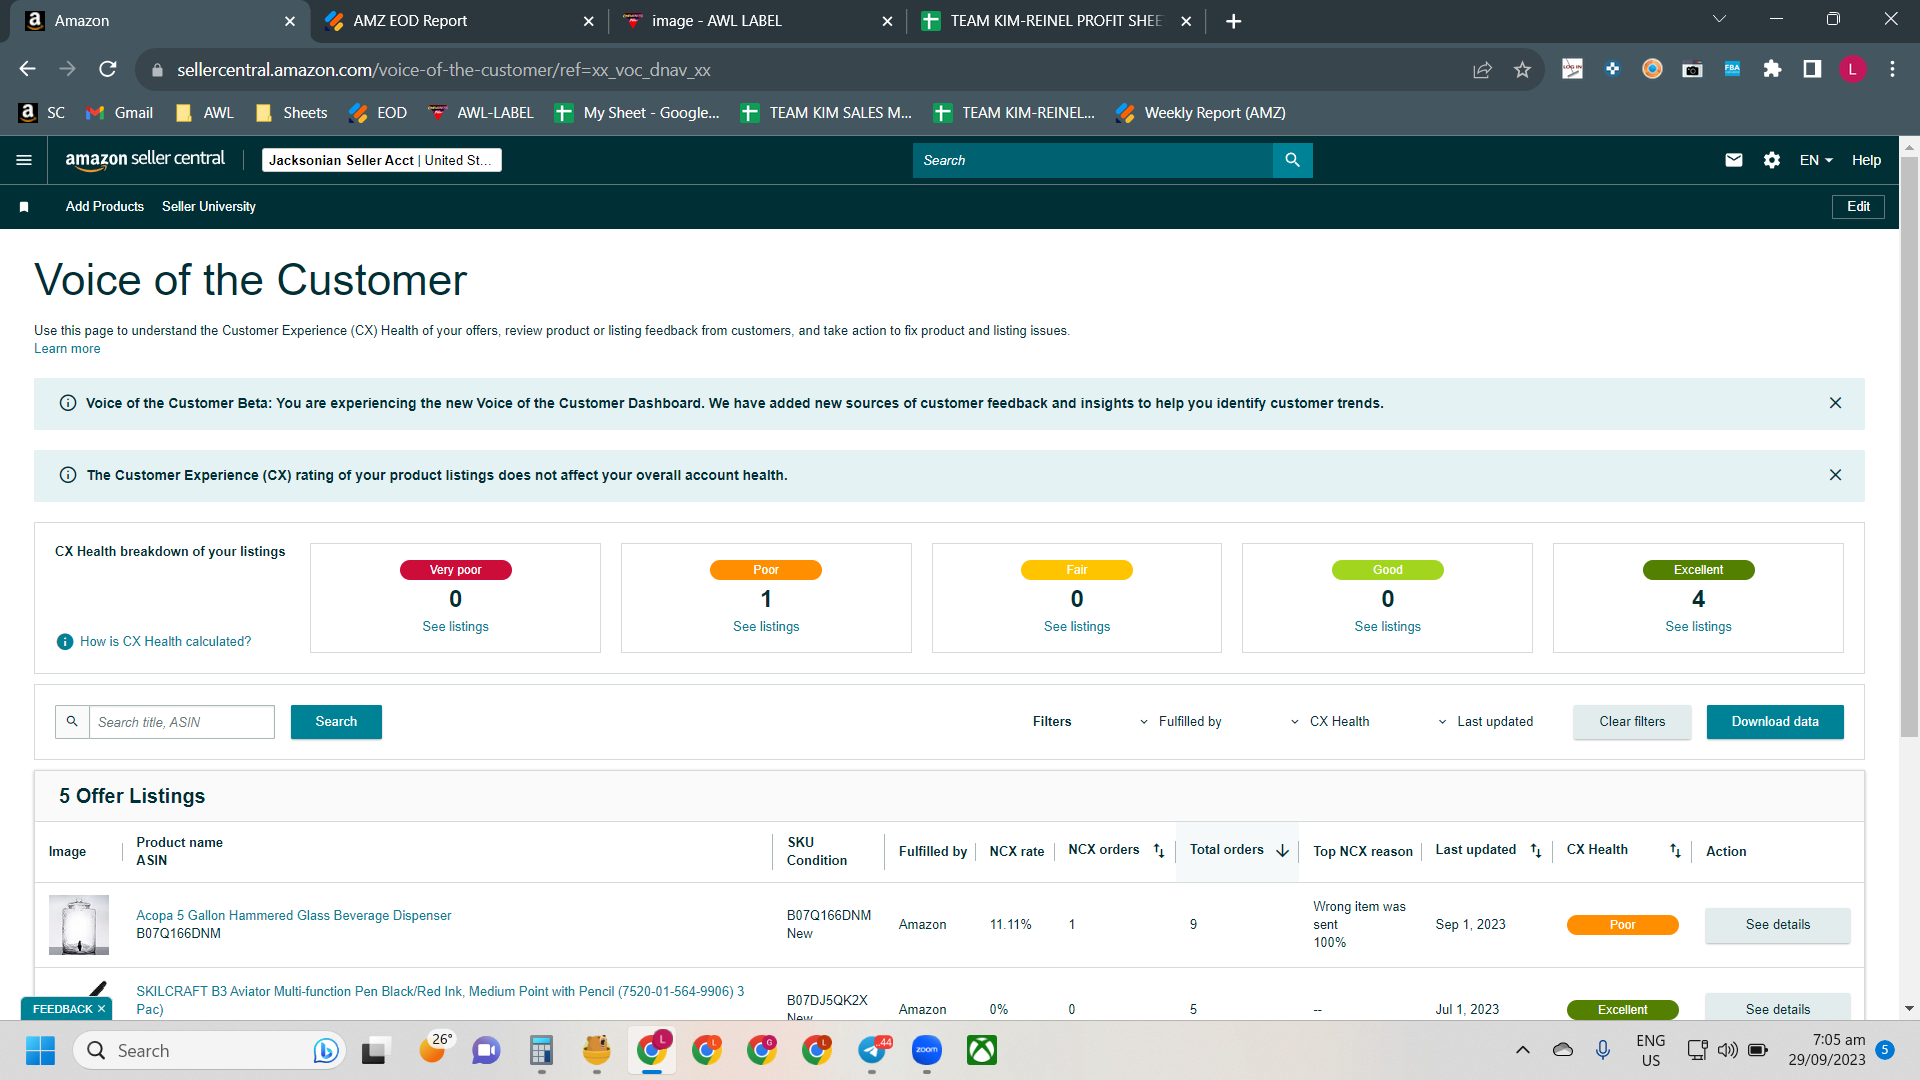The width and height of the screenshot is (1920, 1080).
Task: Click the Amazon Seller Central logo
Action: click(145, 160)
